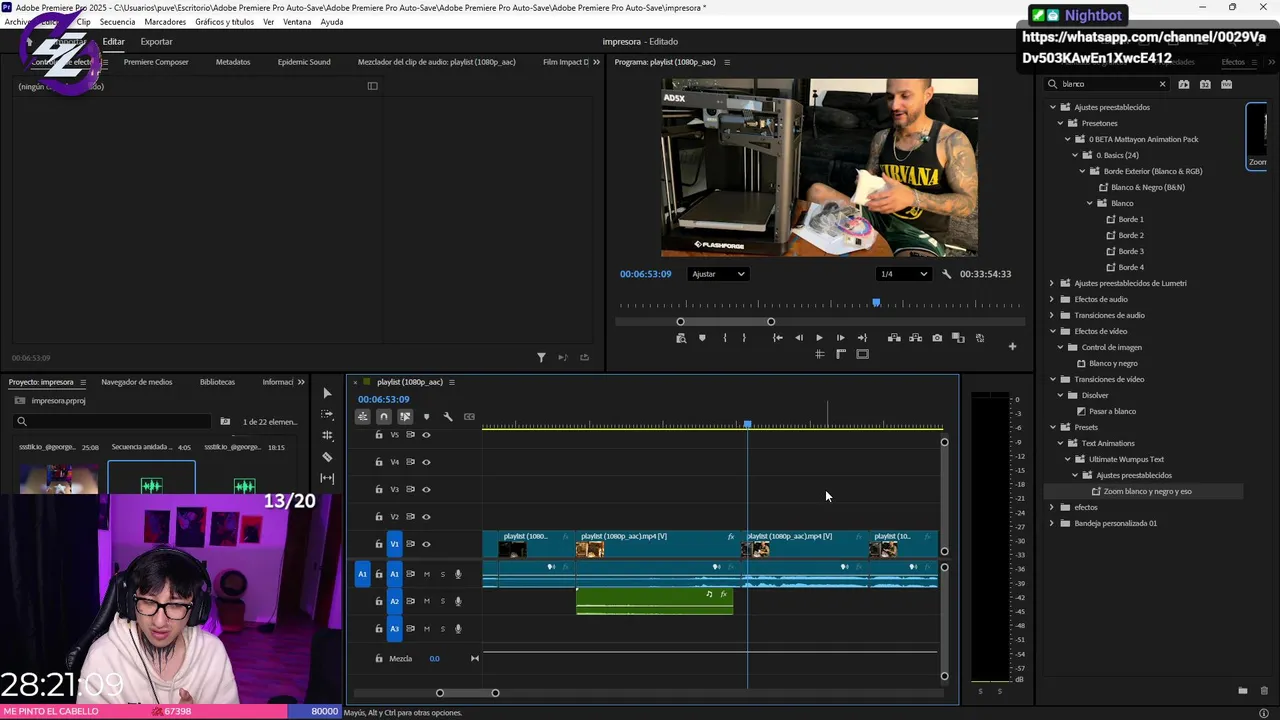Open the Metadatos panel tab

pyautogui.click(x=233, y=62)
